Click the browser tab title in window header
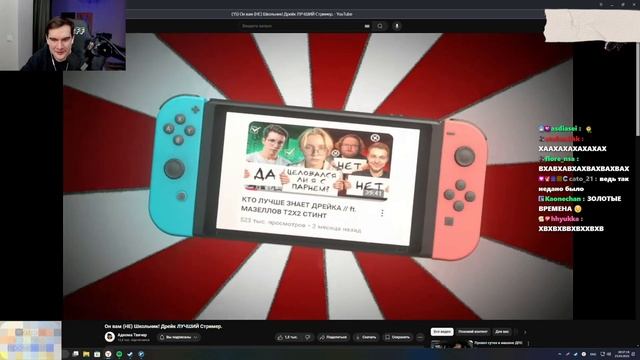The image size is (640, 360). click(292, 14)
